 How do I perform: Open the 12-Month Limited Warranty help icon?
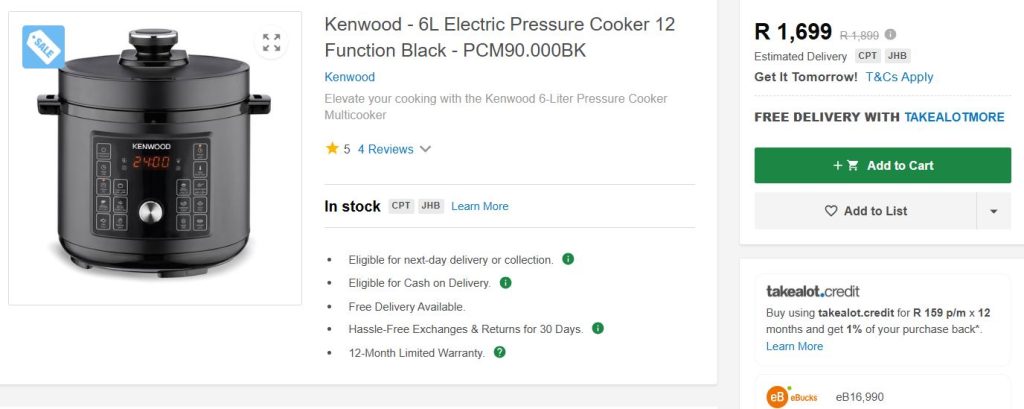[500, 352]
